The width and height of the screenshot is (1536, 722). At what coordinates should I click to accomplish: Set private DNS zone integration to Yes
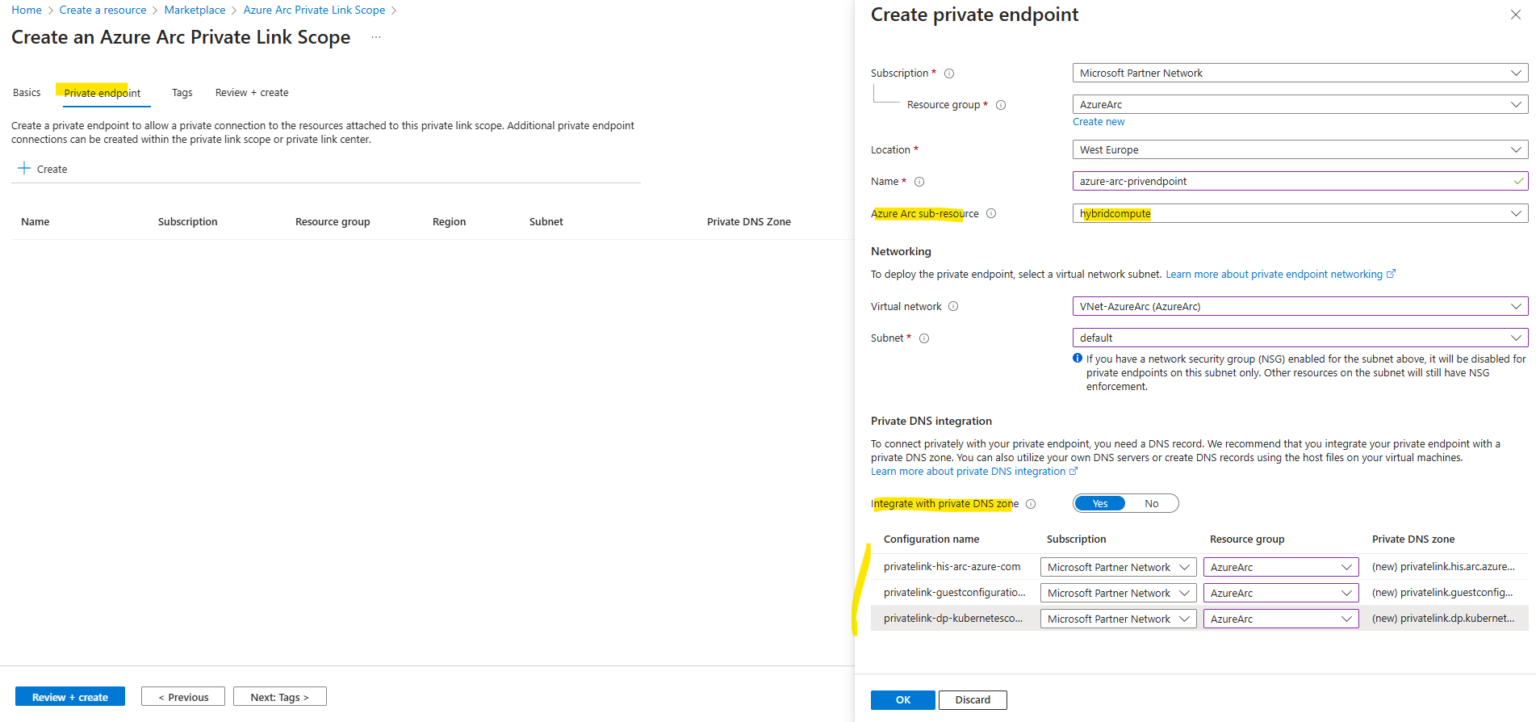tap(1100, 504)
